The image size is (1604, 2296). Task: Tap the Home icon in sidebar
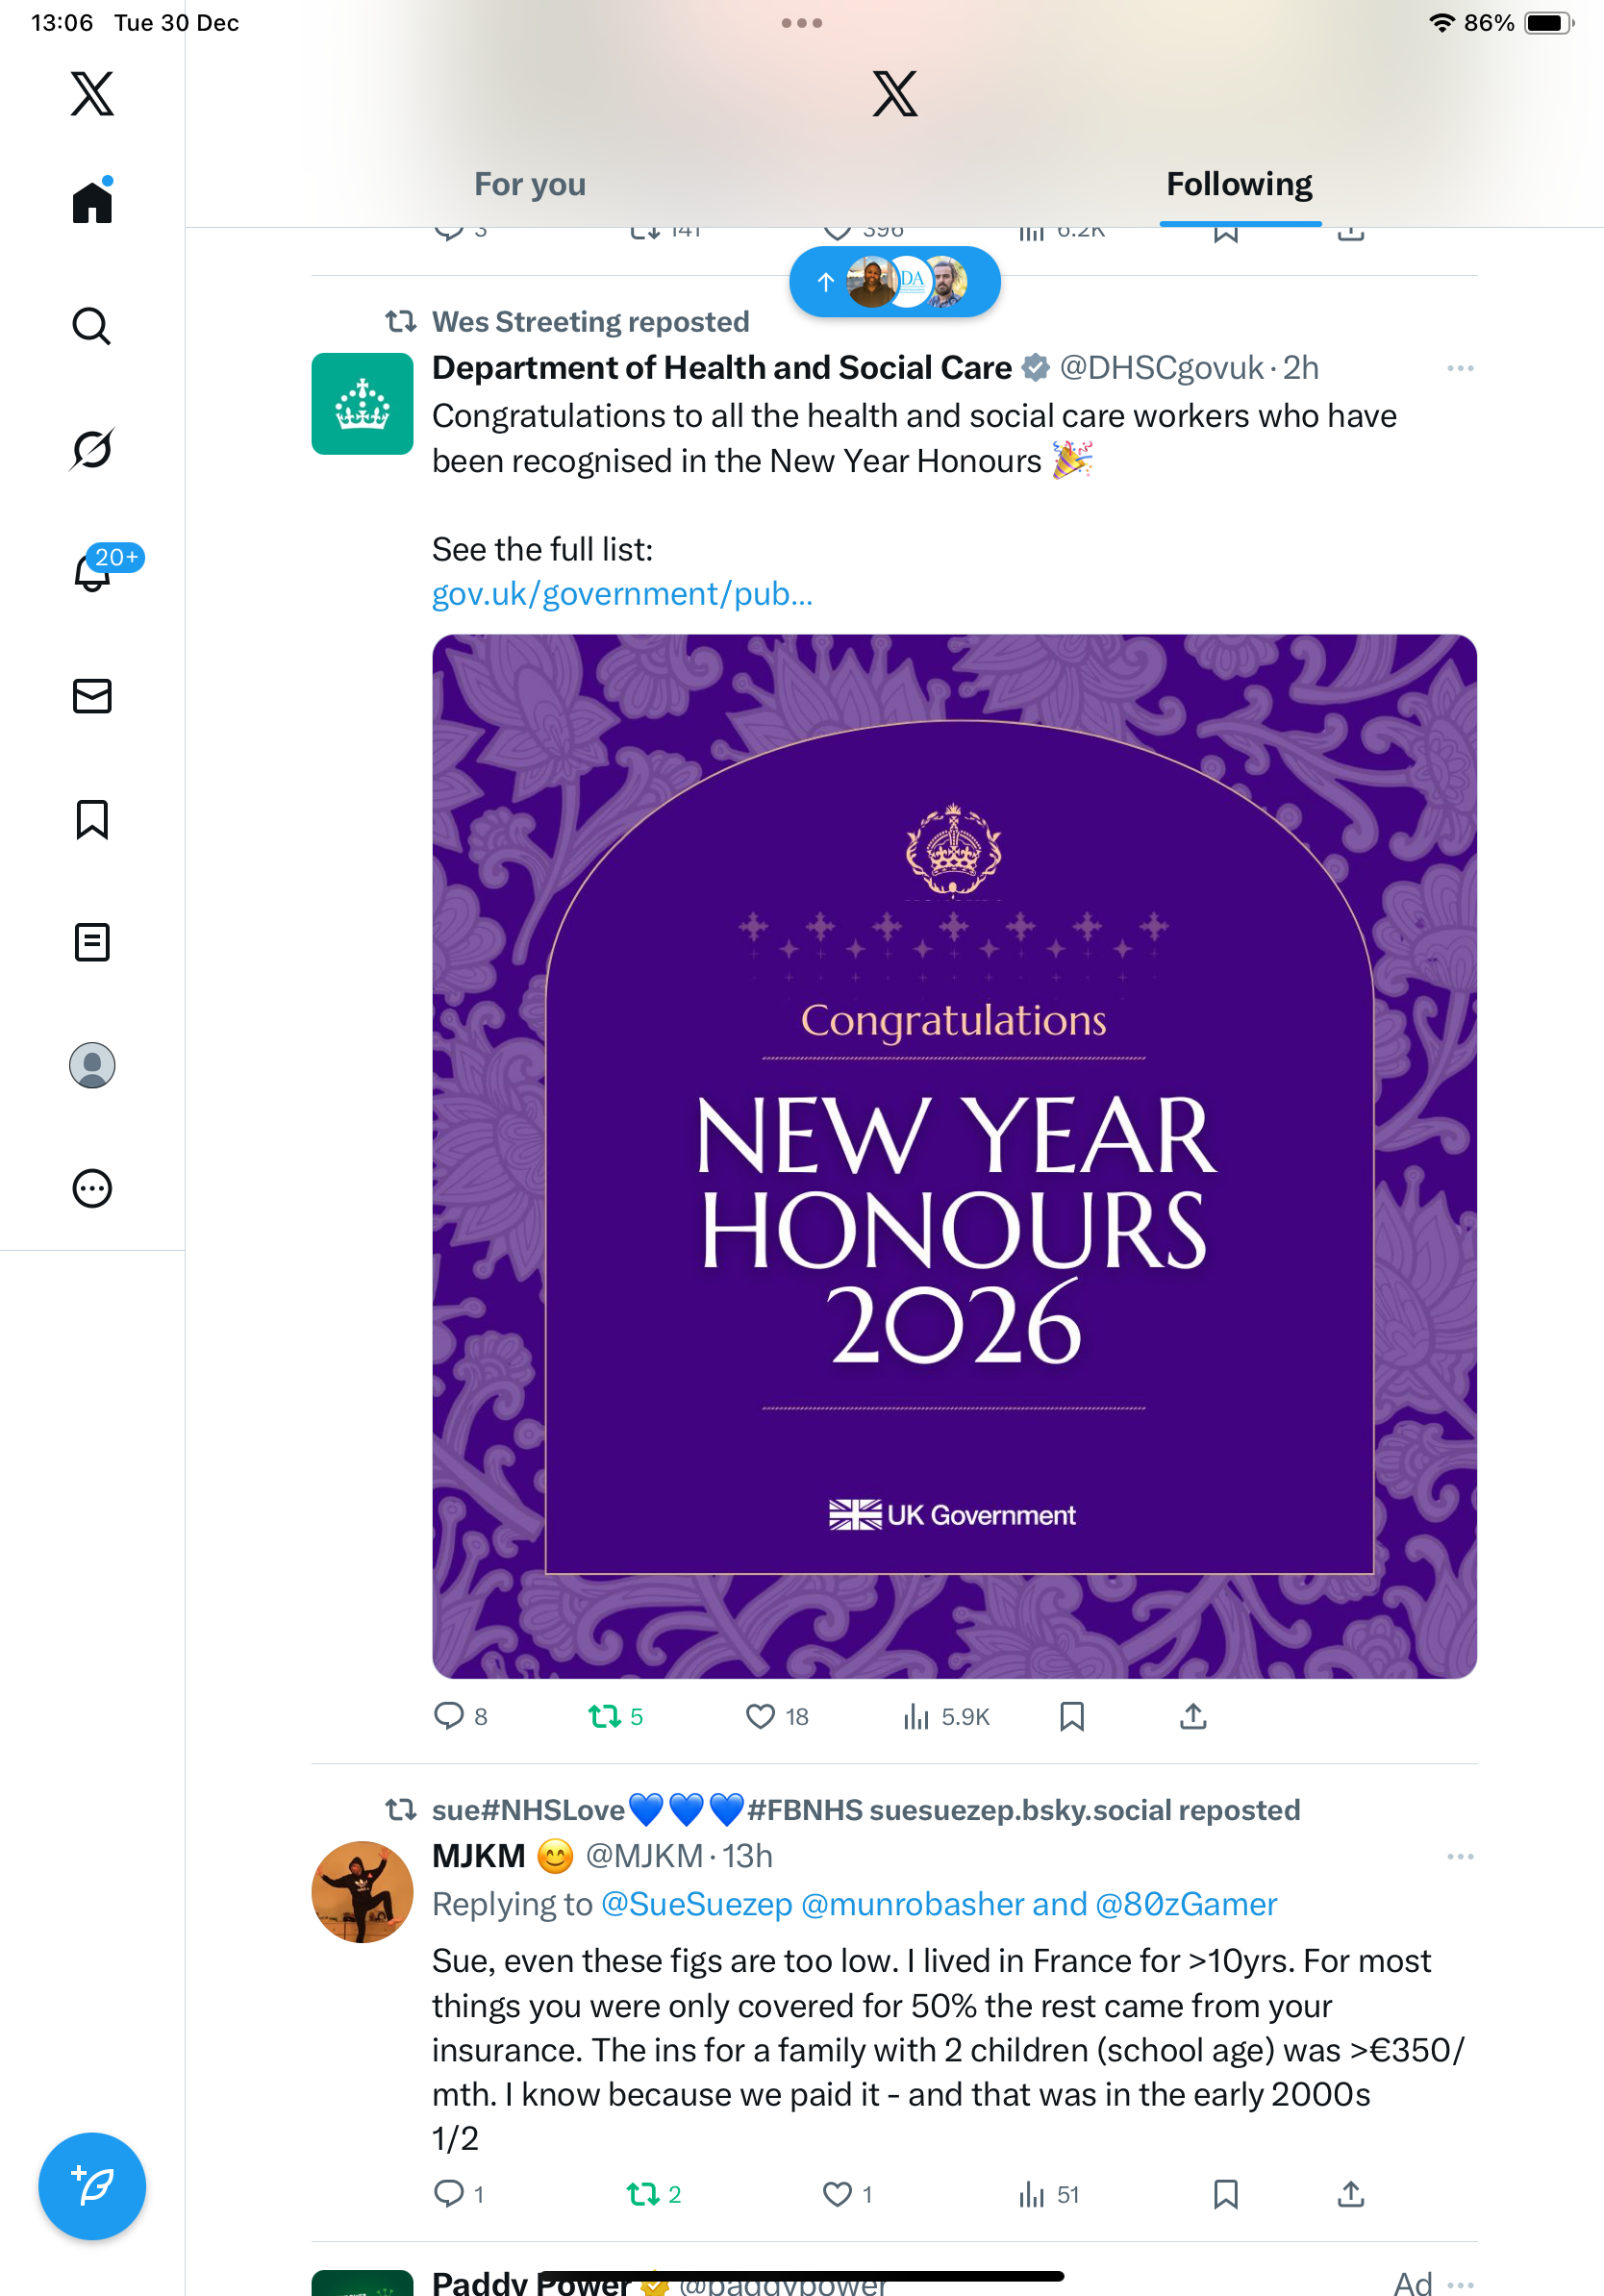92,202
